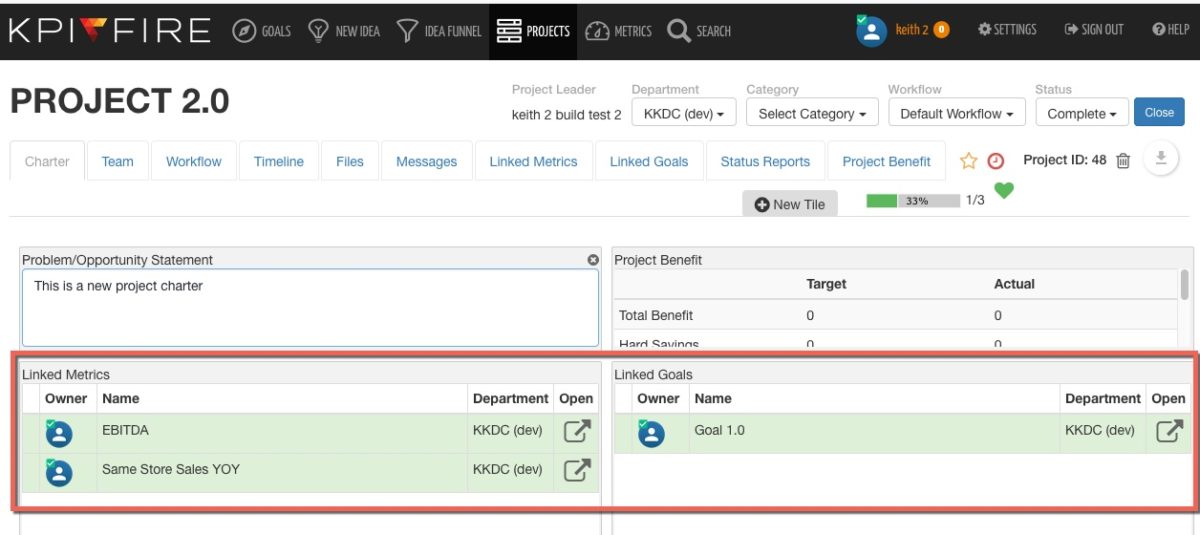The width and height of the screenshot is (1200, 535).
Task: Open Same Store Sales YOY metric link icon
Action: [x=577, y=470]
